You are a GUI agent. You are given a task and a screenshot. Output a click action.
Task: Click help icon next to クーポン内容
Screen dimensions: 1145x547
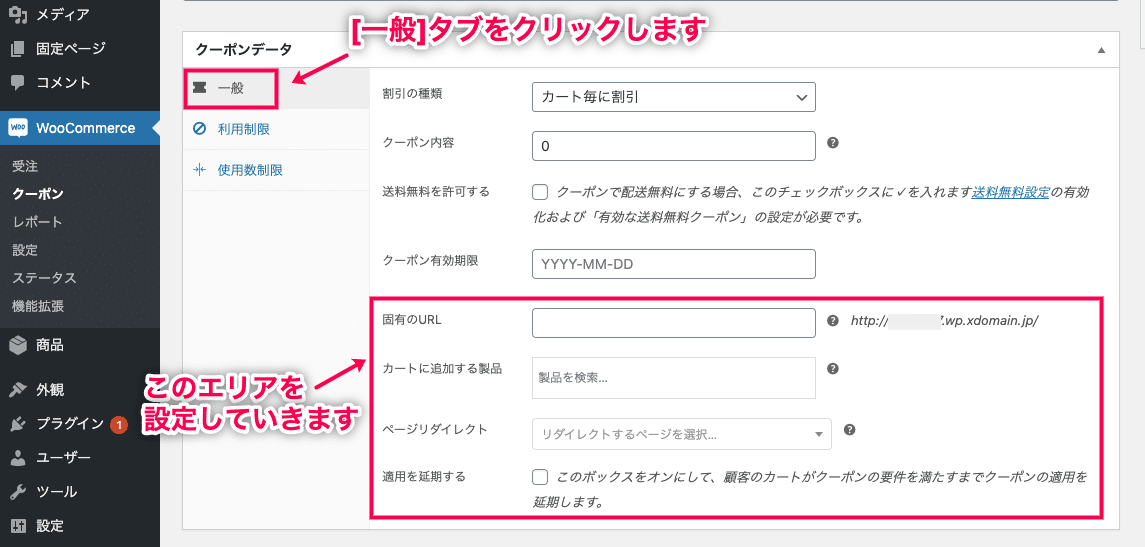tap(832, 143)
